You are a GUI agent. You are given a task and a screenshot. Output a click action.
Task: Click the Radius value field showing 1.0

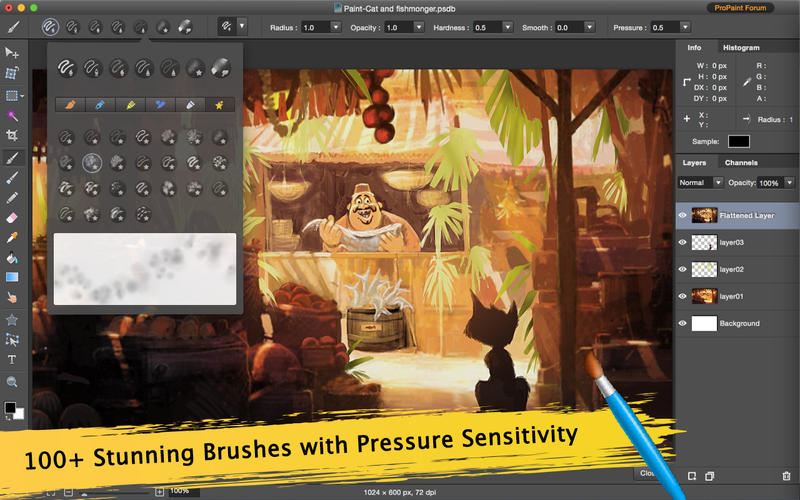point(315,27)
